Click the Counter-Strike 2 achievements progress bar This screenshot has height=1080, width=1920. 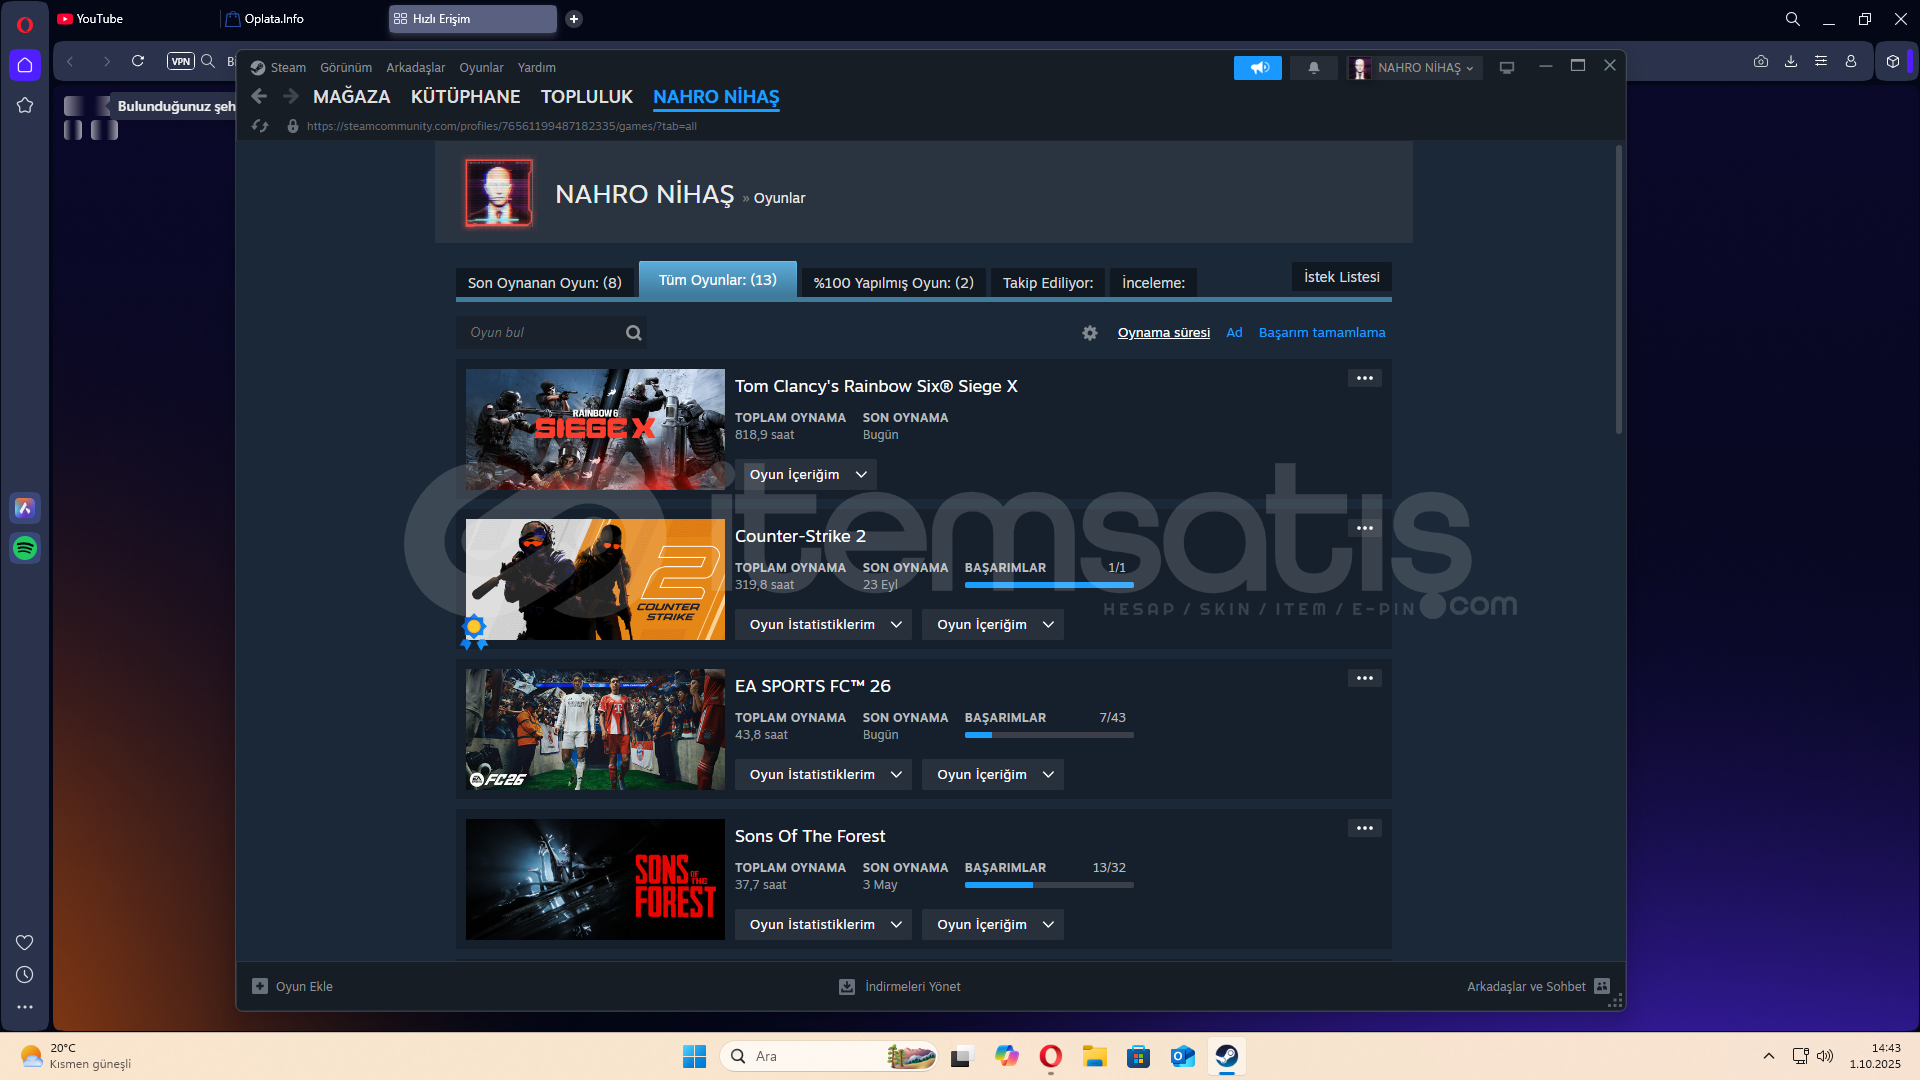point(1048,585)
